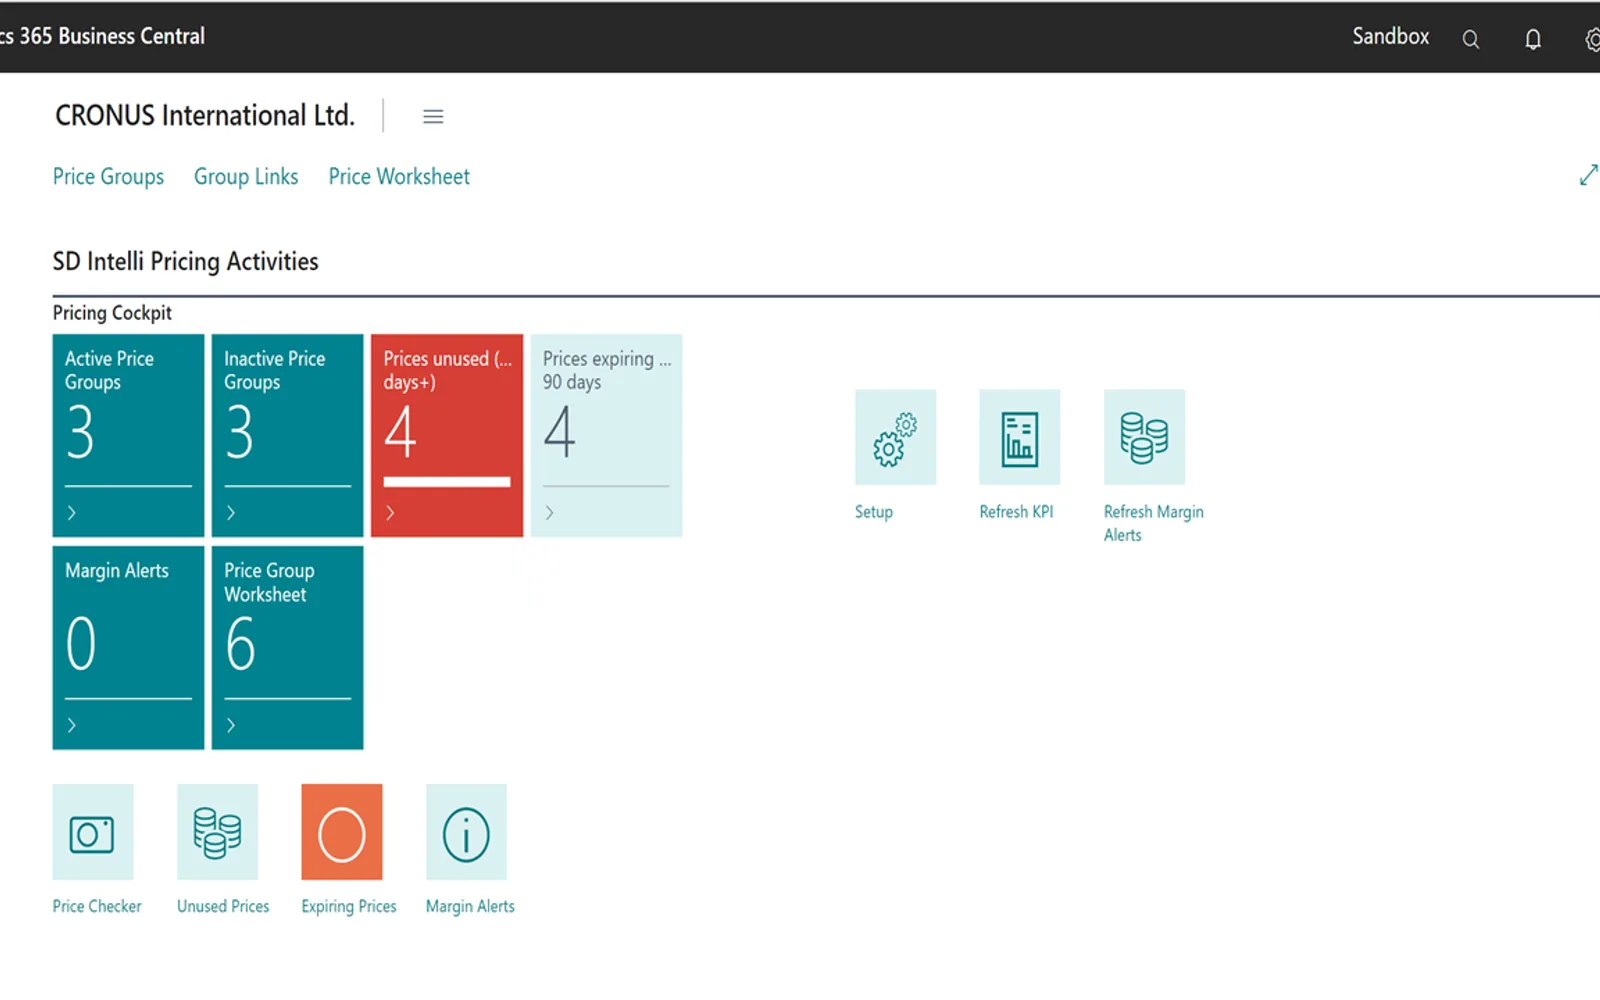Click the chevron on Margin Alerts tile

pyautogui.click(x=71, y=725)
